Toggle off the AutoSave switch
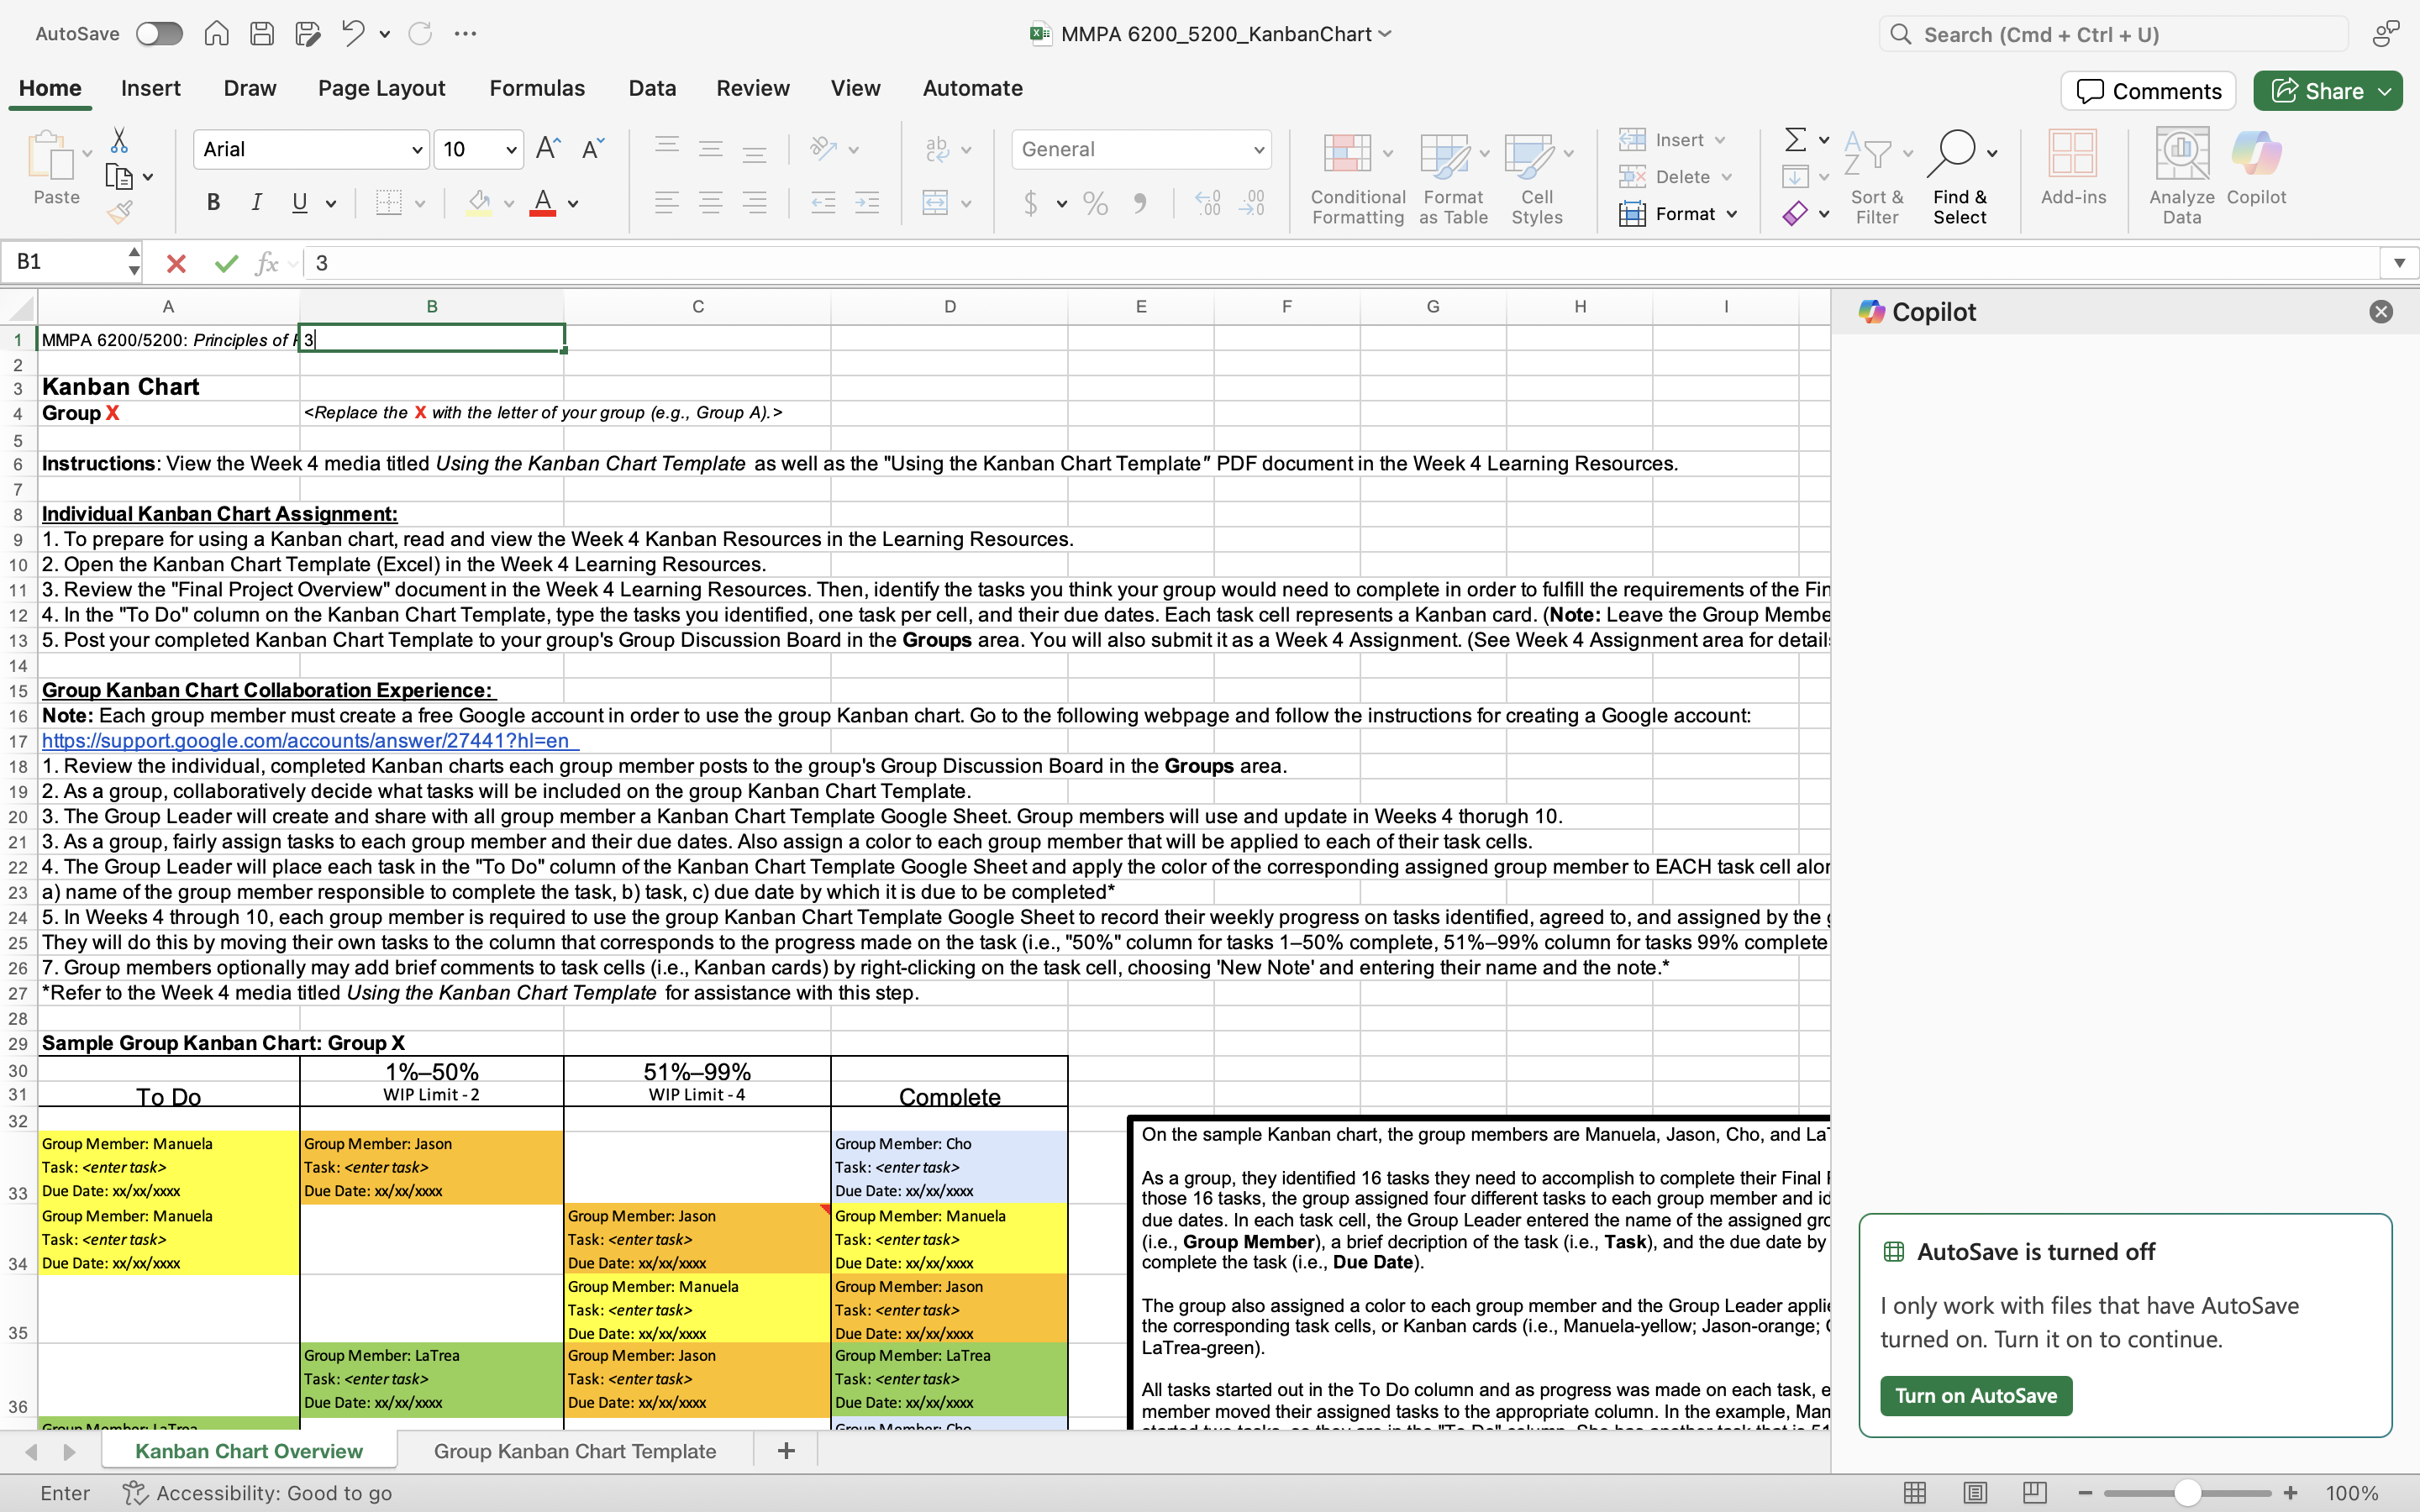 pos(158,33)
